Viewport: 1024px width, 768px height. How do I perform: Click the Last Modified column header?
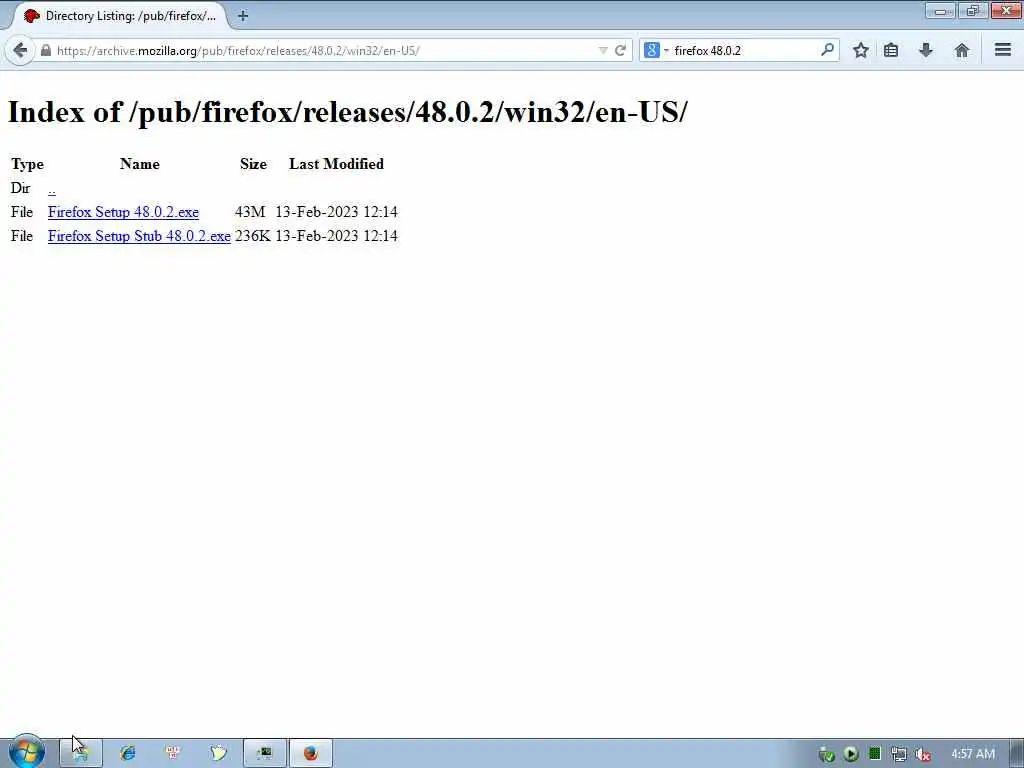[336, 164]
